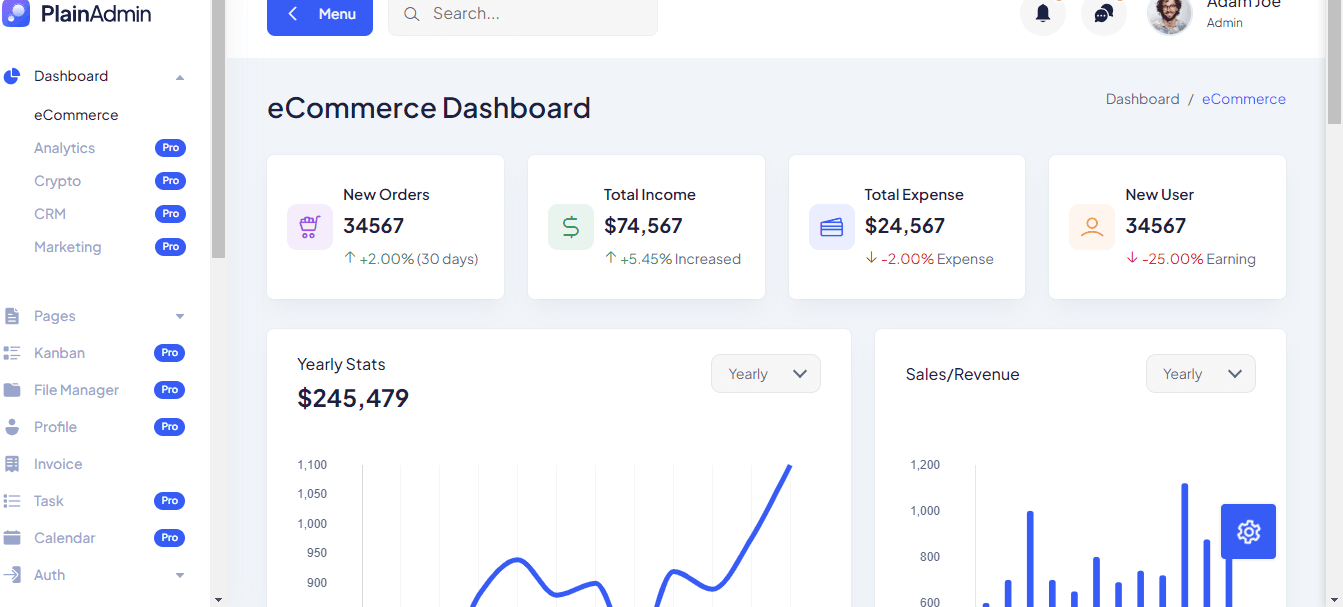The width and height of the screenshot is (1343, 607).
Task: Follow the Dashboard breadcrumb link
Action: [1142, 98]
